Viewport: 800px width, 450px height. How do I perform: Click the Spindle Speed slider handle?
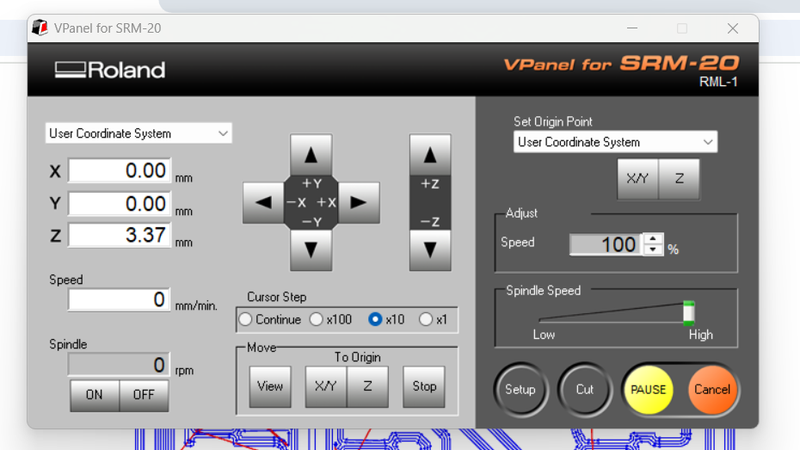(689, 313)
